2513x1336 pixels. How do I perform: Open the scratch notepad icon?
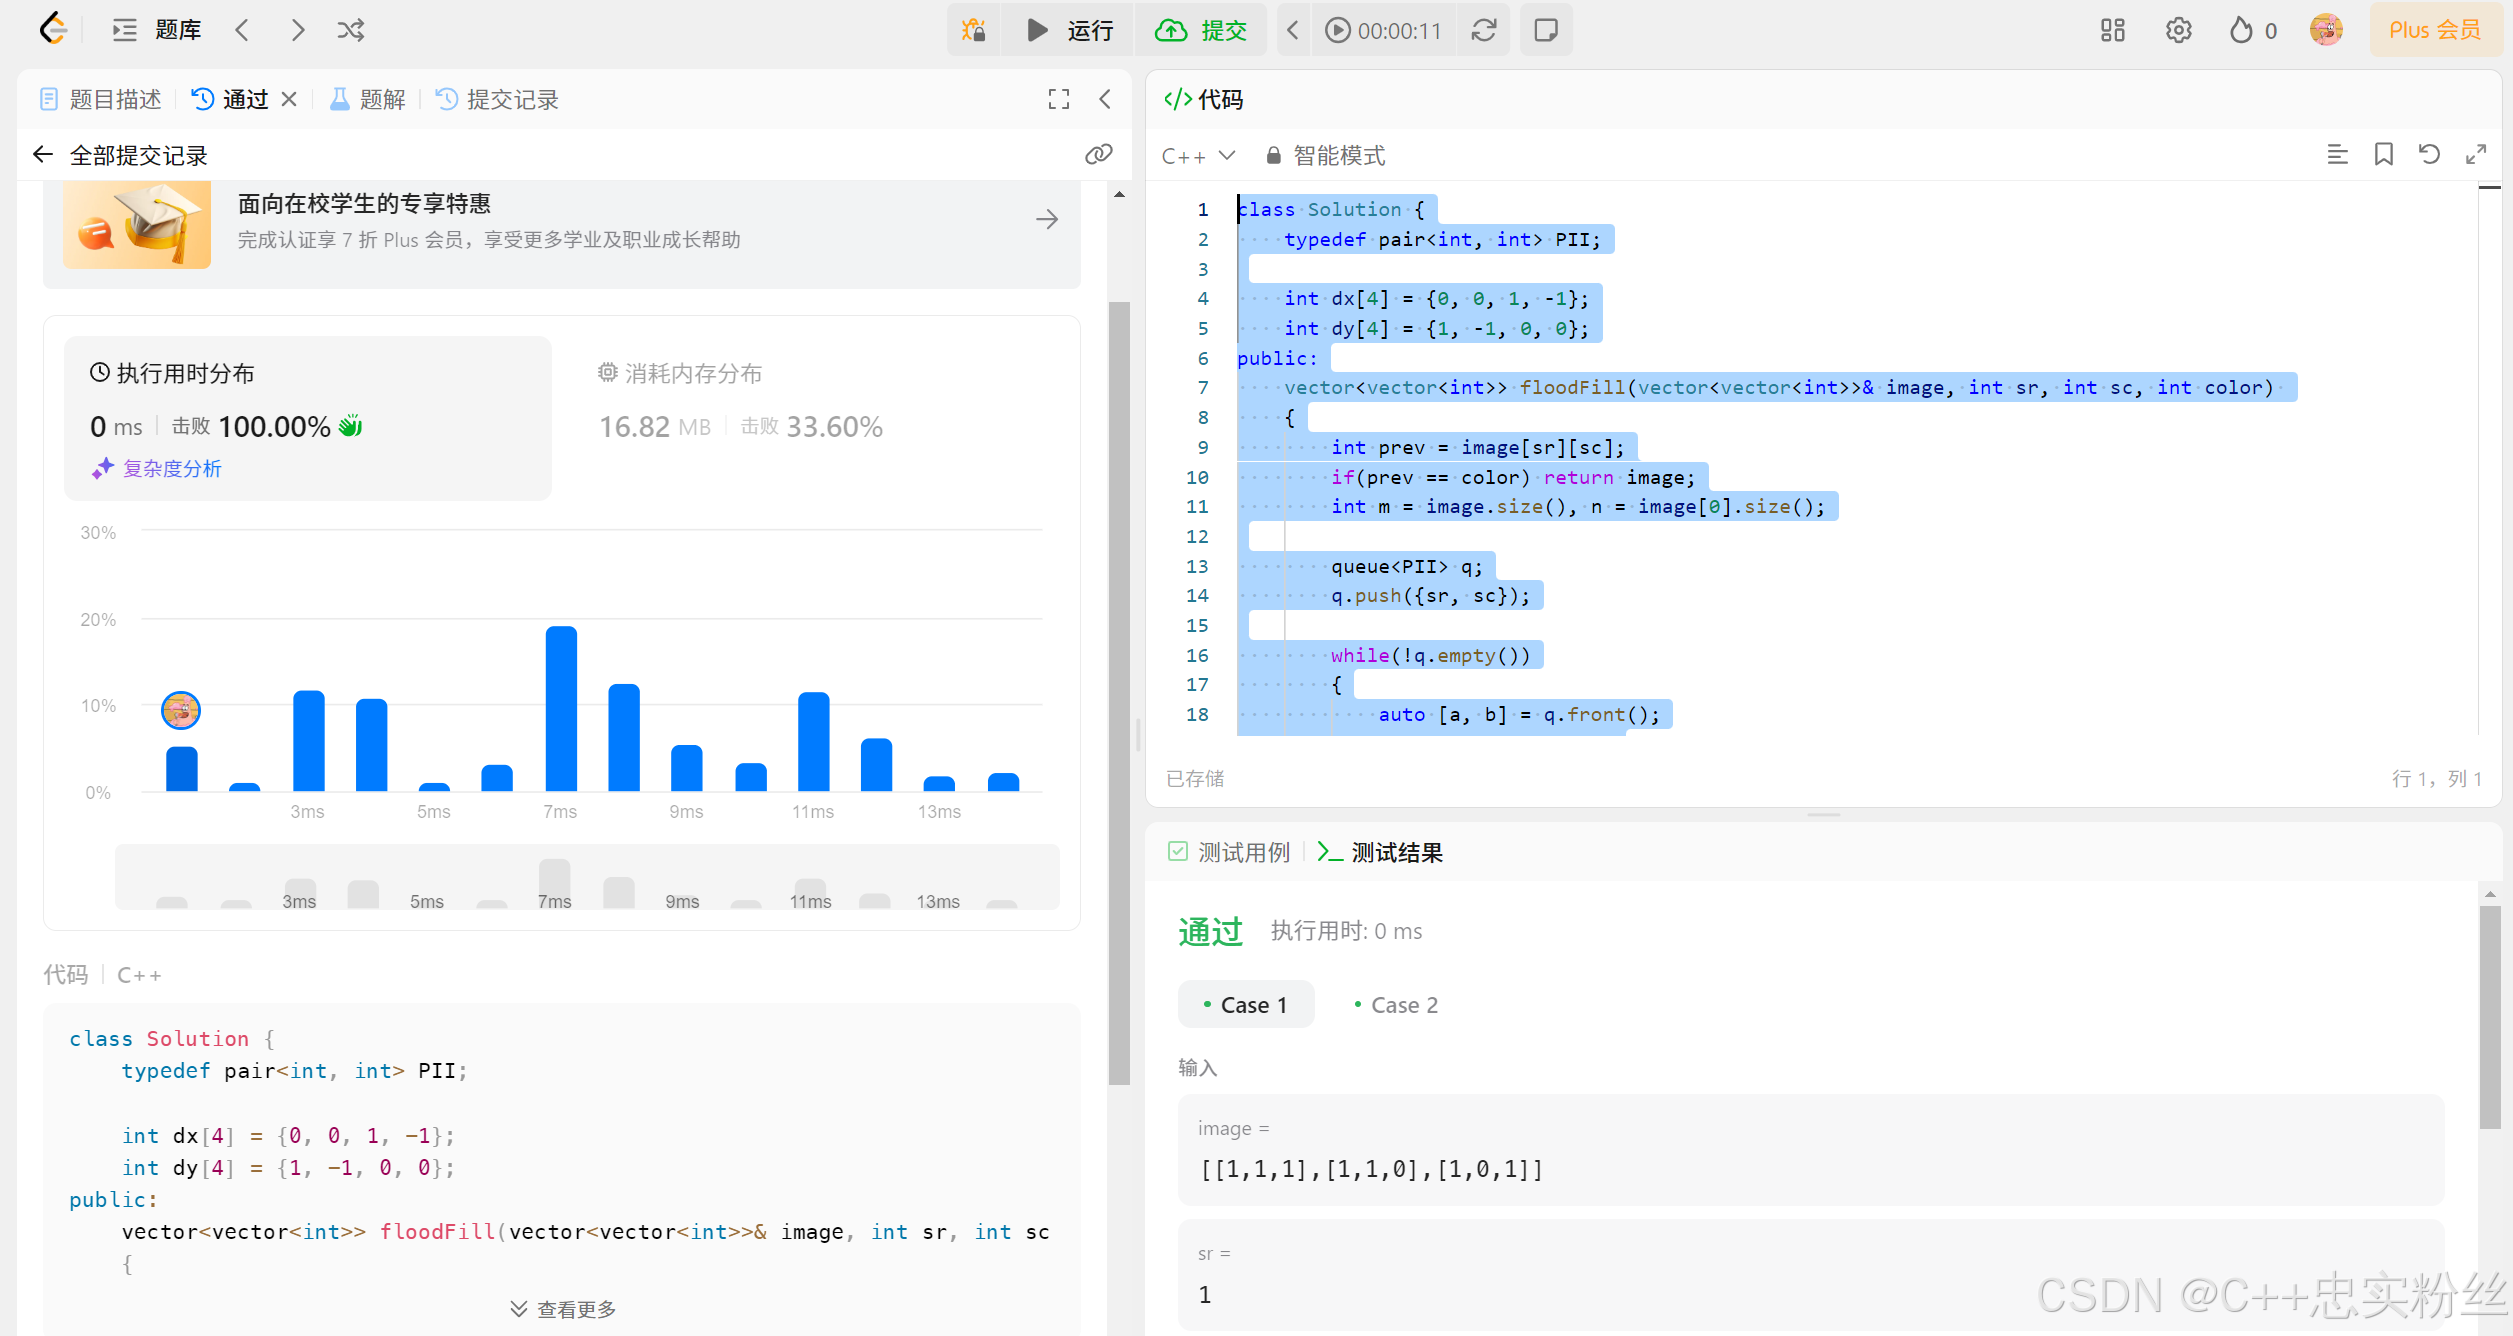tap(1545, 30)
